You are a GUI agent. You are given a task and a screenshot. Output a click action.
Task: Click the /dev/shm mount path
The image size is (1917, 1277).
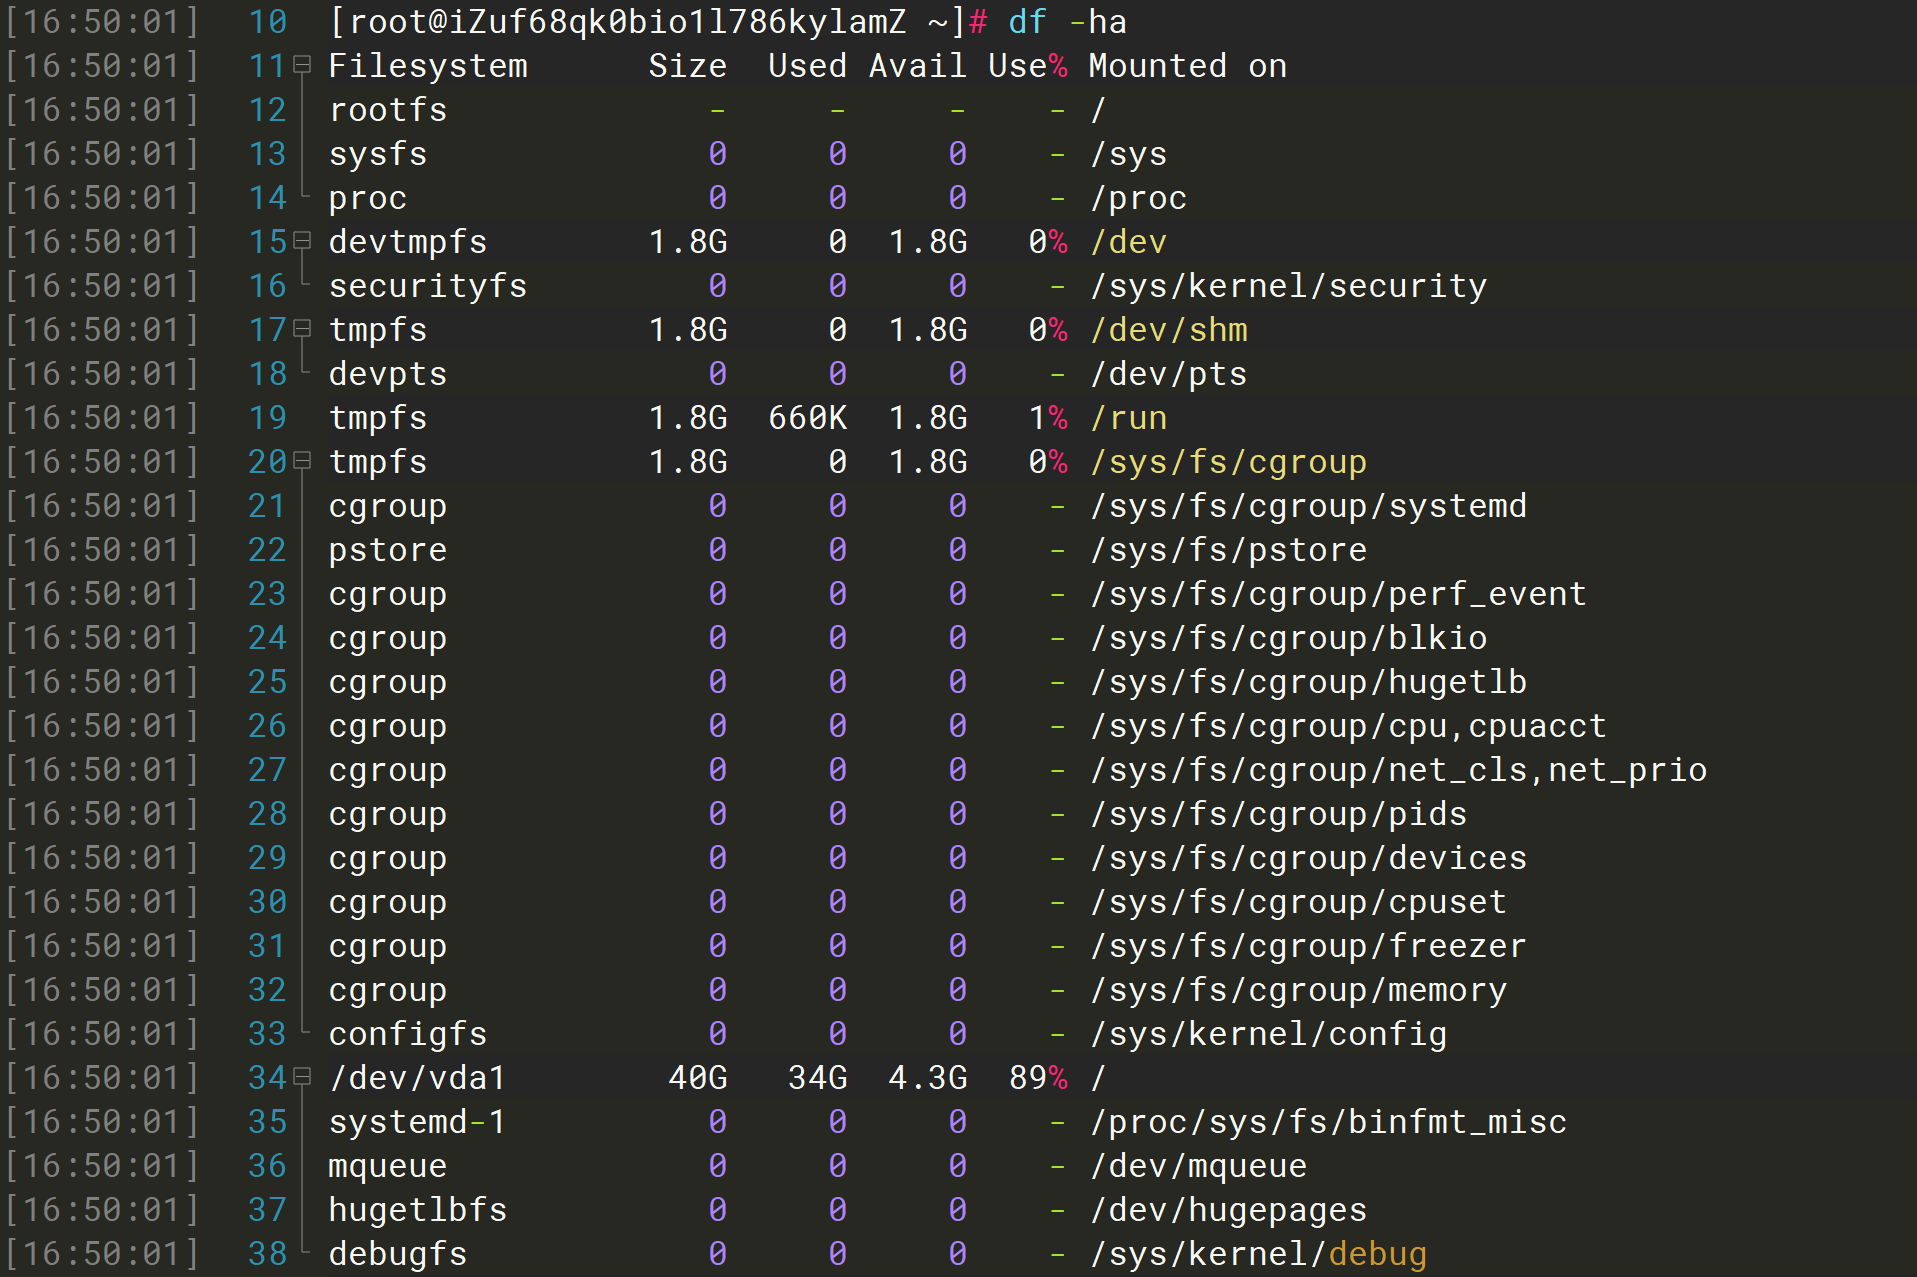click(1168, 330)
